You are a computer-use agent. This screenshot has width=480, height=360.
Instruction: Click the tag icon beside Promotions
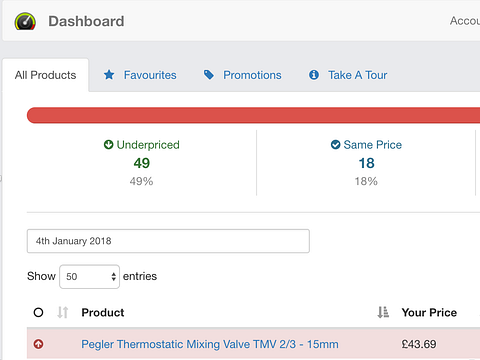click(209, 75)
